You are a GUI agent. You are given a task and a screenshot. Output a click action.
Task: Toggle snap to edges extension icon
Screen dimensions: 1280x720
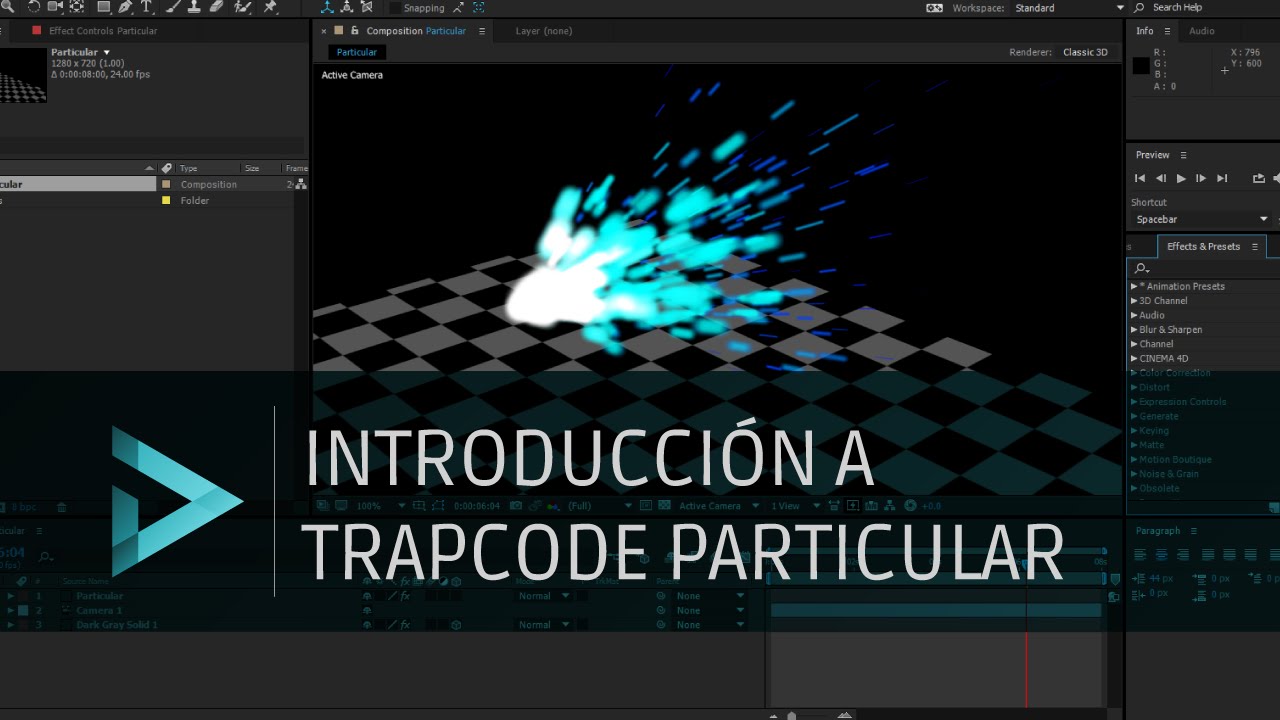tap(458, 7)
